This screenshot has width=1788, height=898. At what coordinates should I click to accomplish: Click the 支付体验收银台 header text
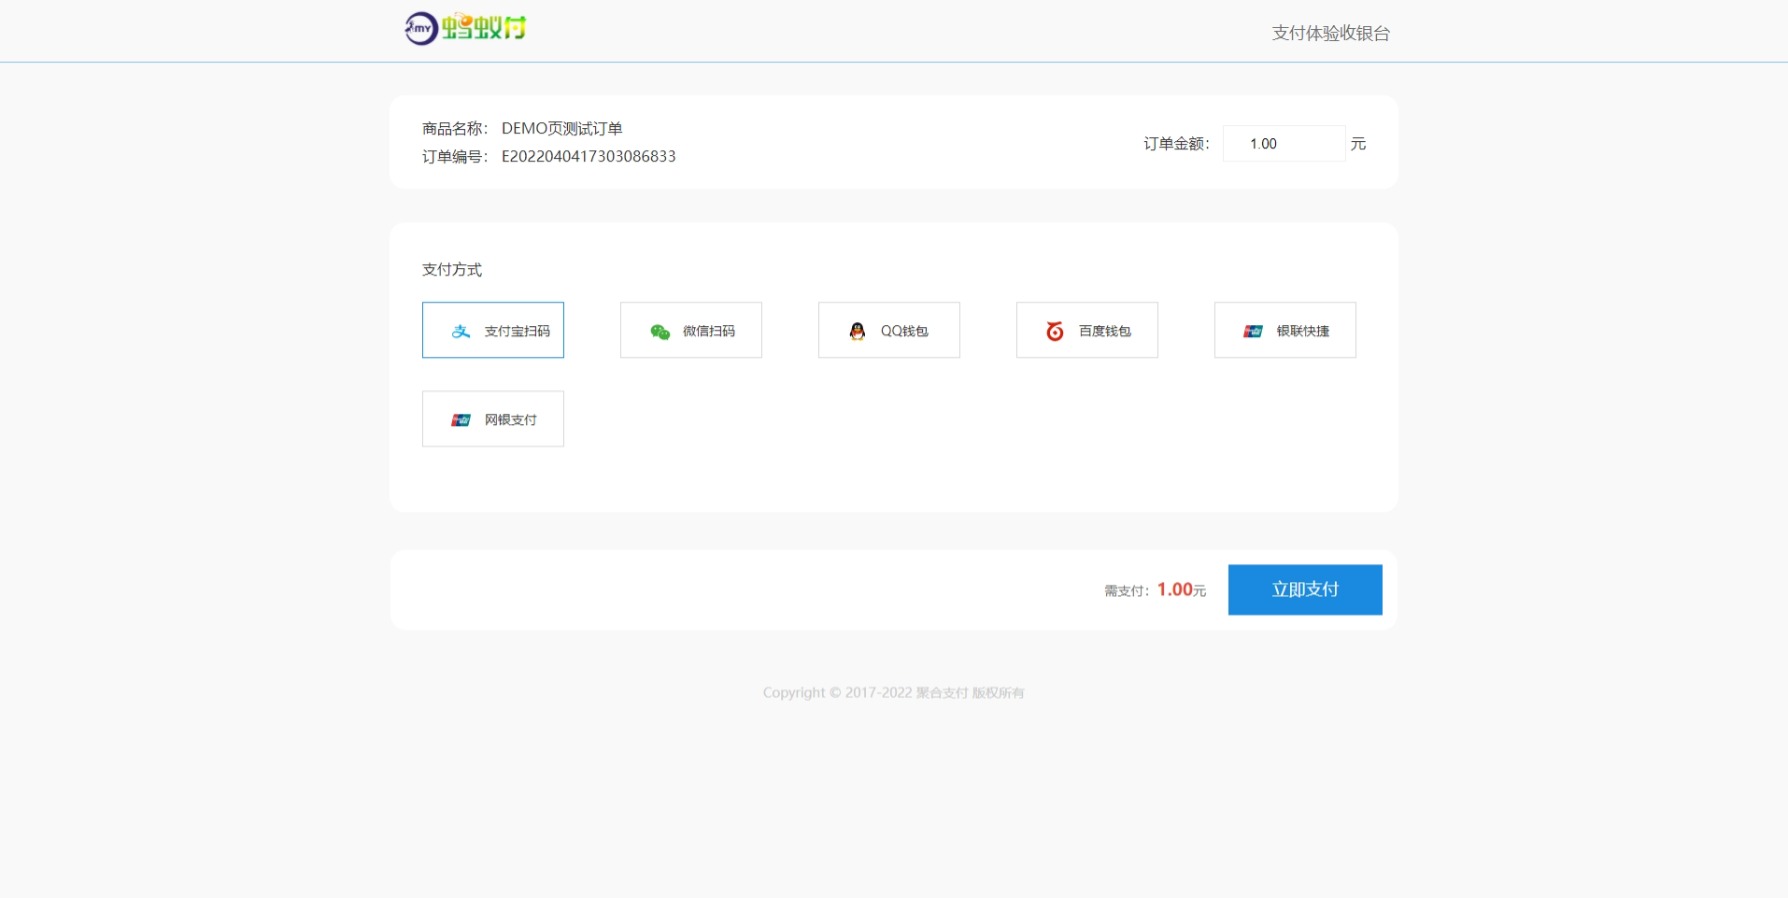tap(1330, 33)
